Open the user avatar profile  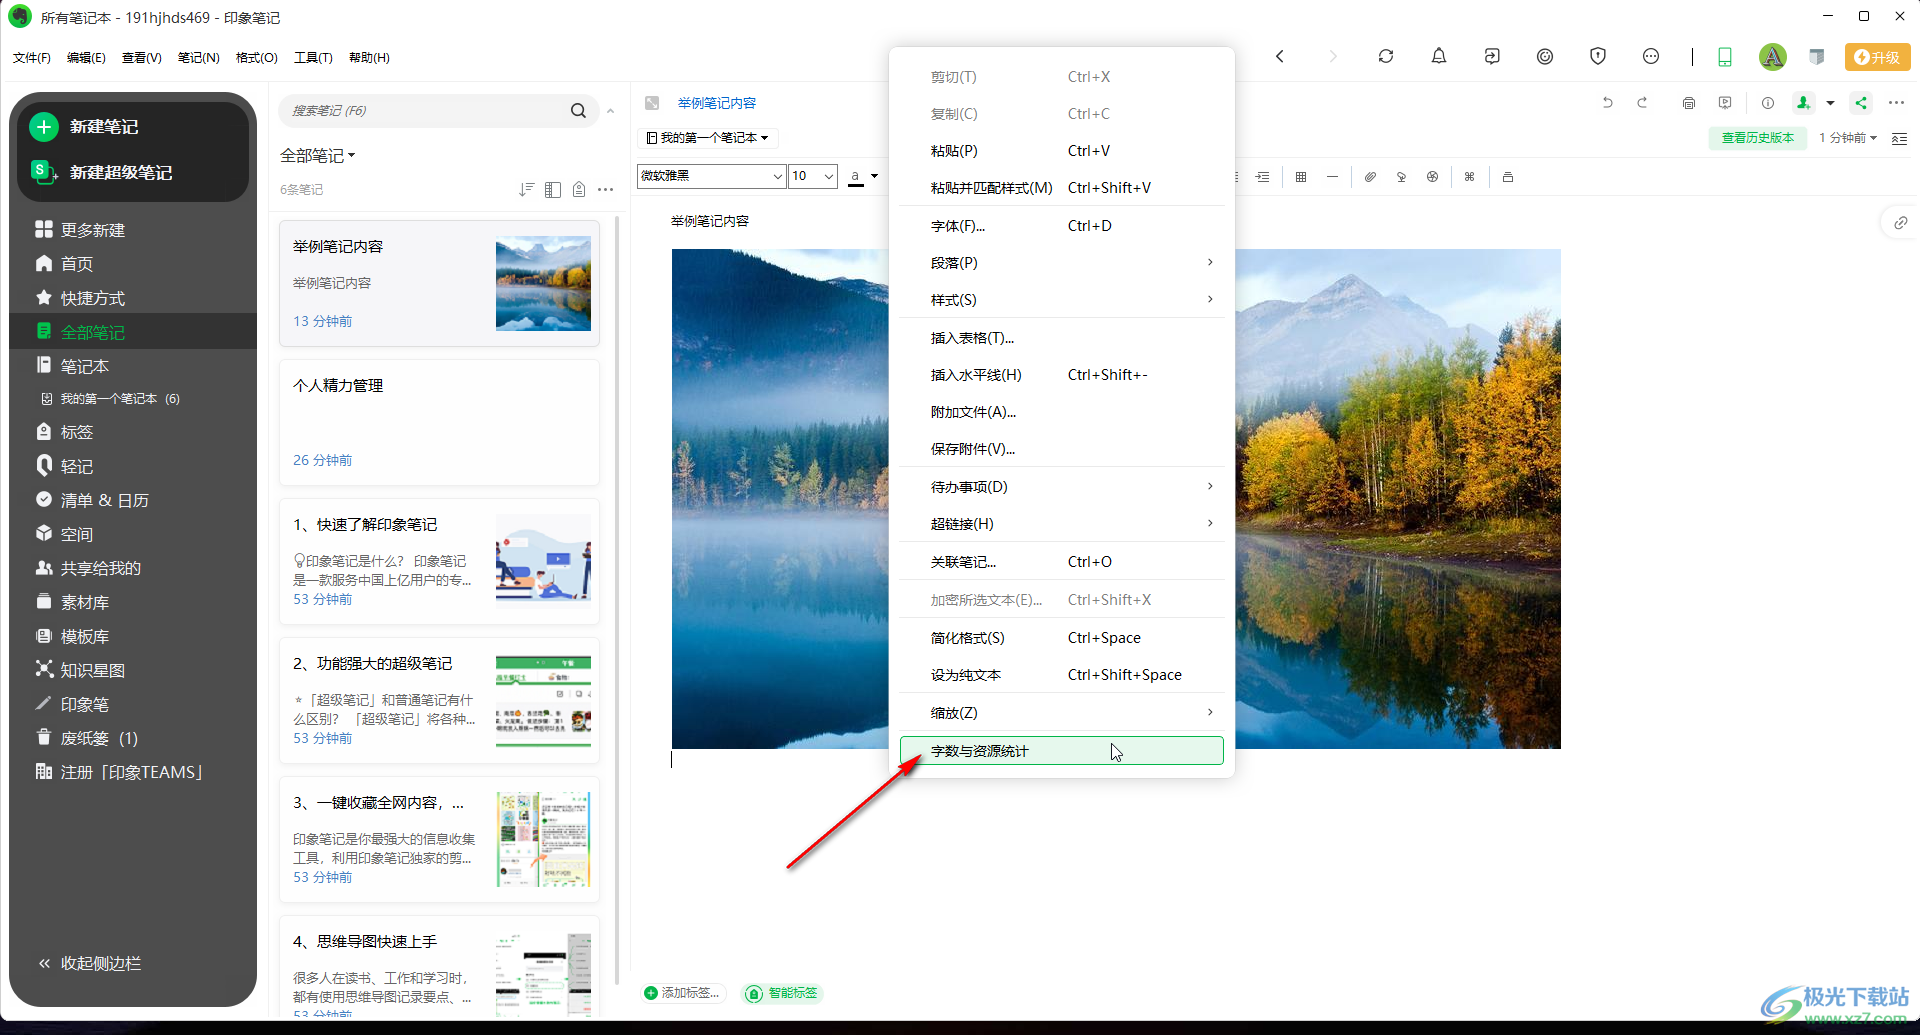1772,57
